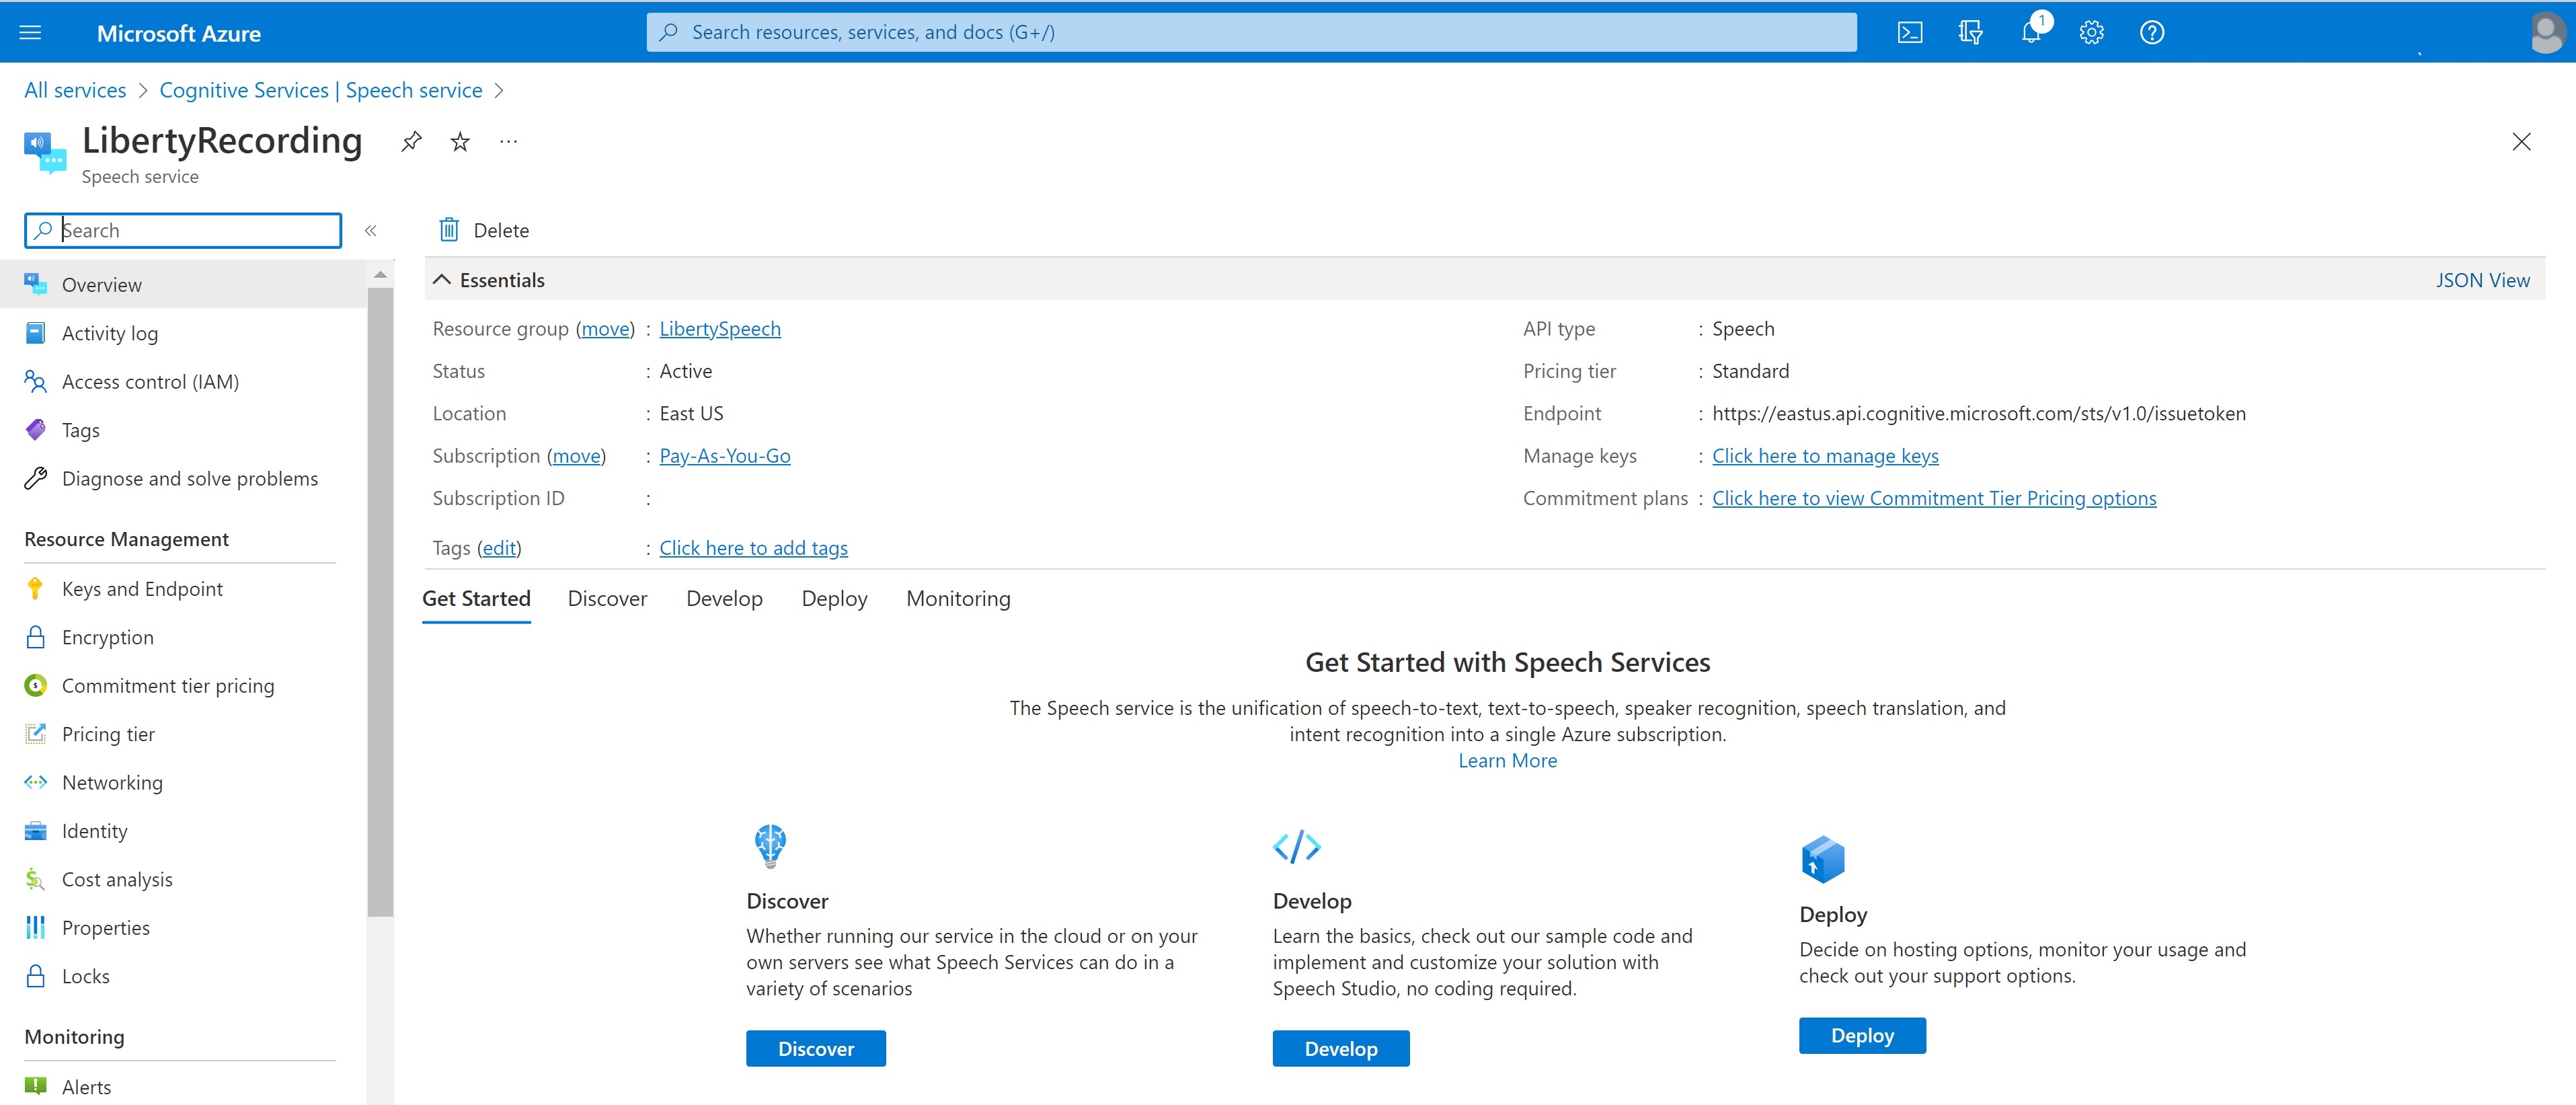Image resolution: width=2576 pixels, height=1105 pixels.
Task: Click the LibertyRecording favorite star icon
Action: [x=462, y=141]
